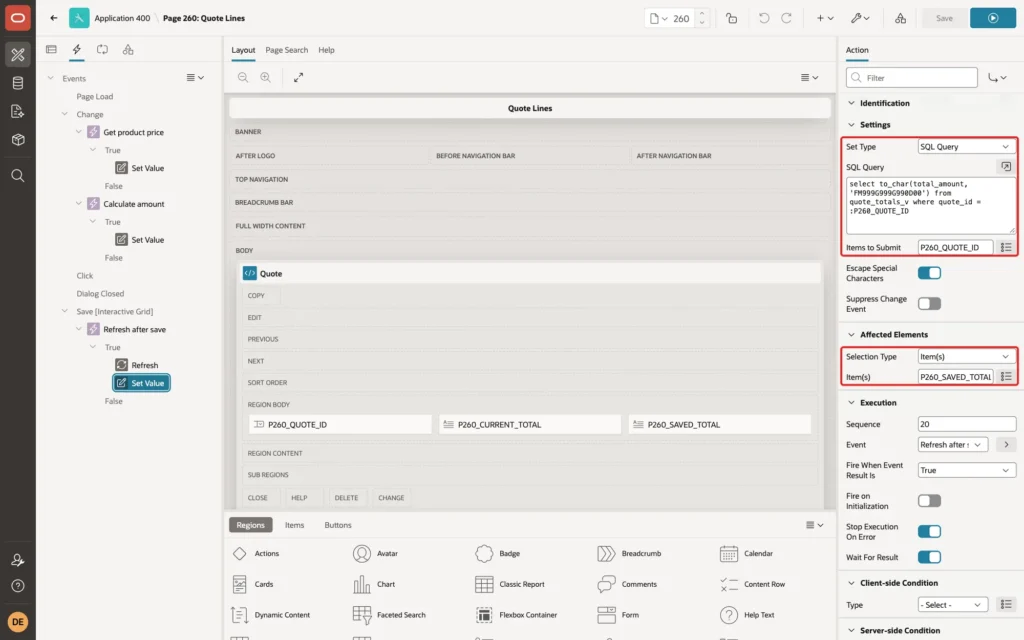1024x640 pixels.
Task: Undo the last change
Action: [763, 18]
